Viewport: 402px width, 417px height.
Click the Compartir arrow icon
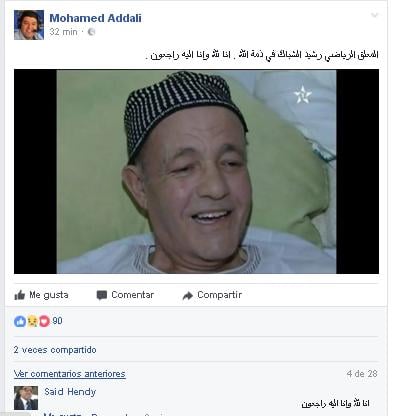[x=188, y=295]
